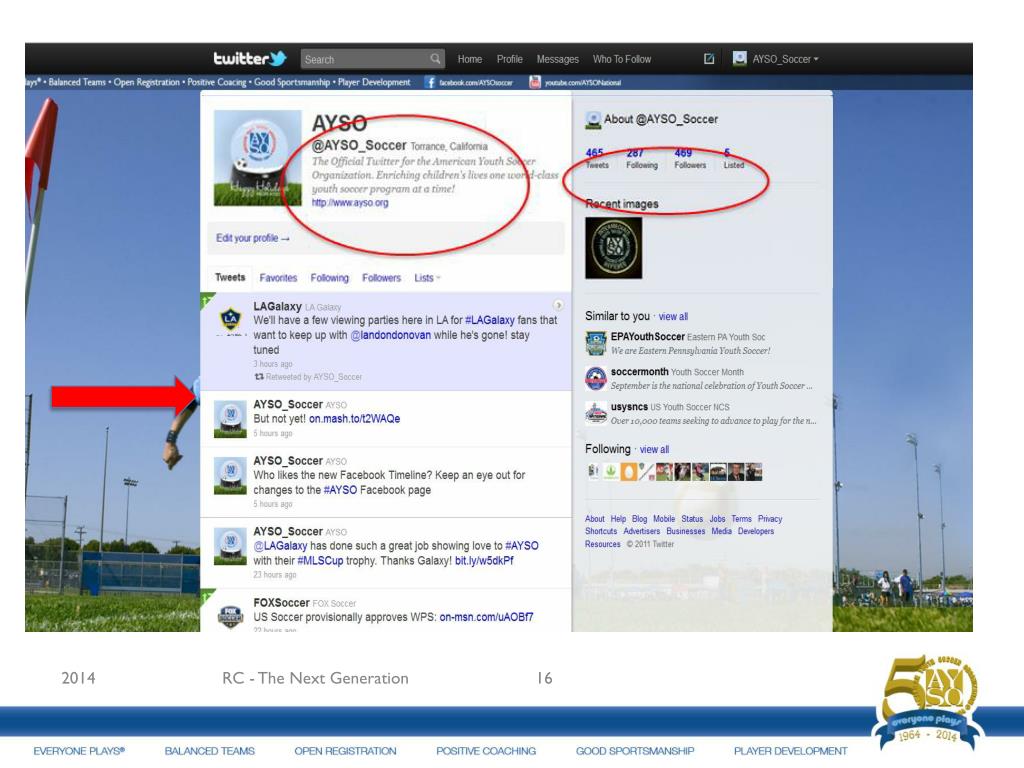This screenshot has width=1024, height=768.
Task: Click the Listed count stat
Action: coord(733,158)
